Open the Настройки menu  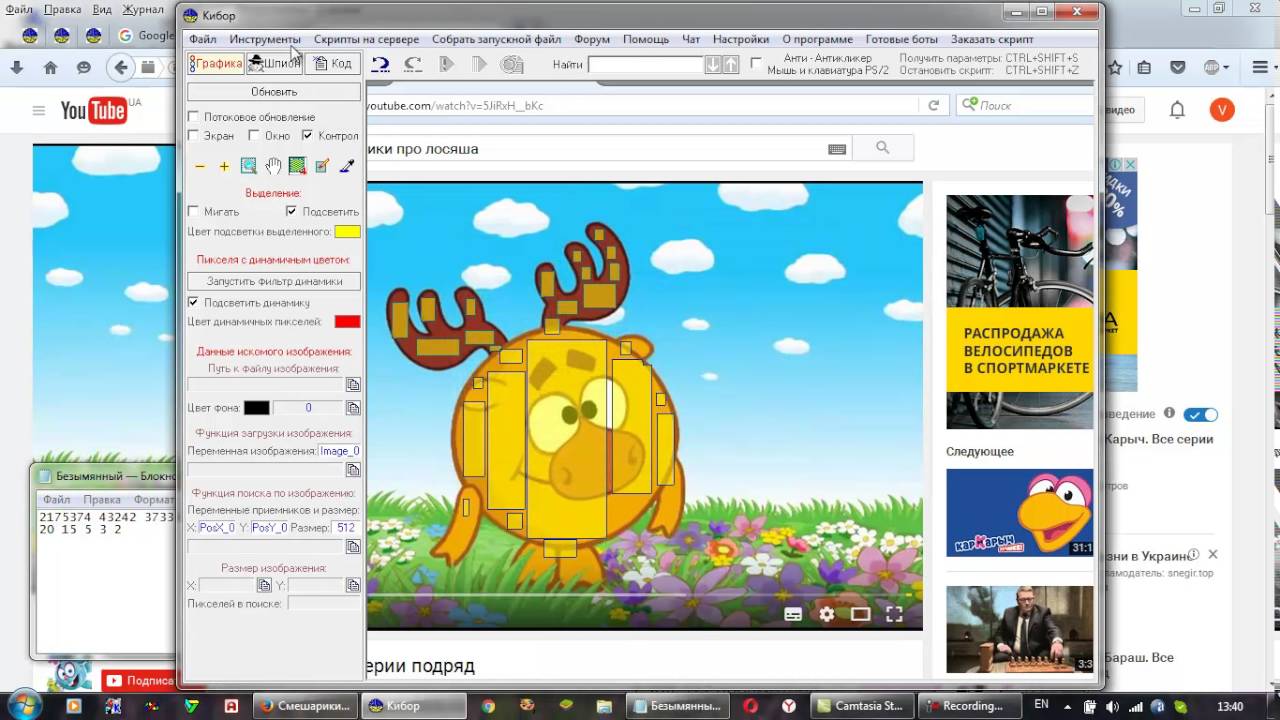tap(741, 39)
